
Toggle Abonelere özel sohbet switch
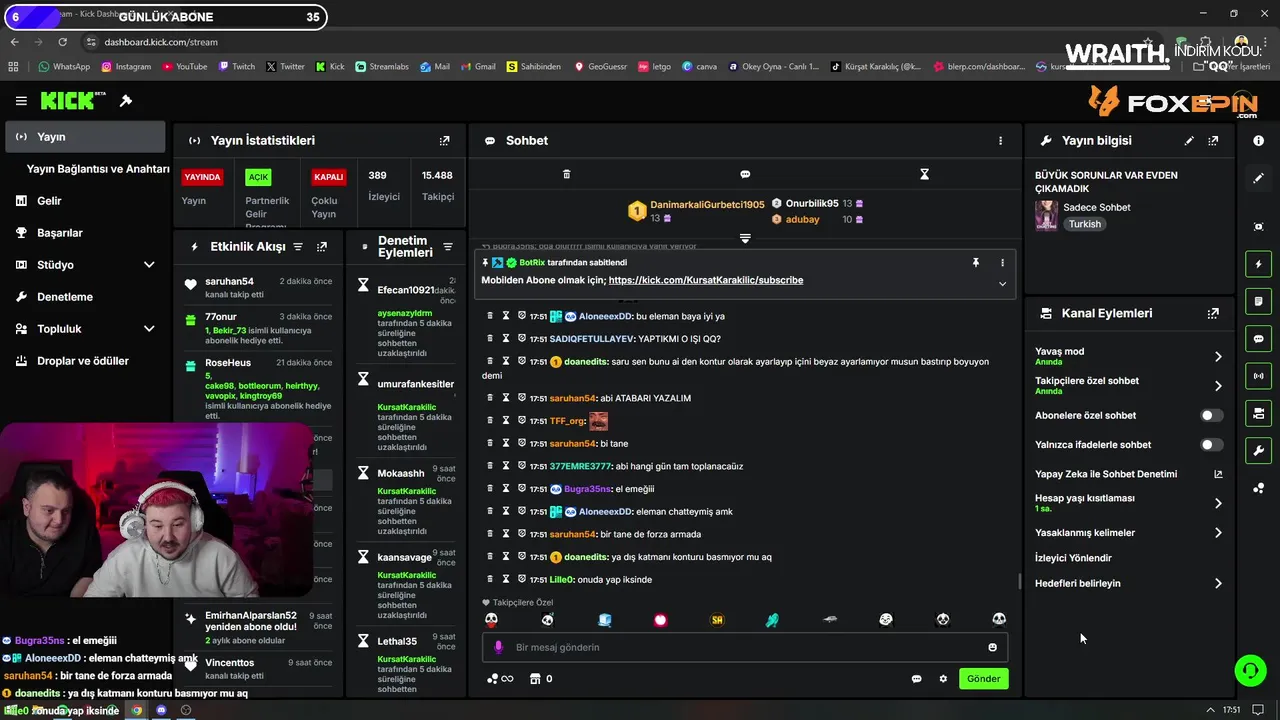tap(1211, 415)
